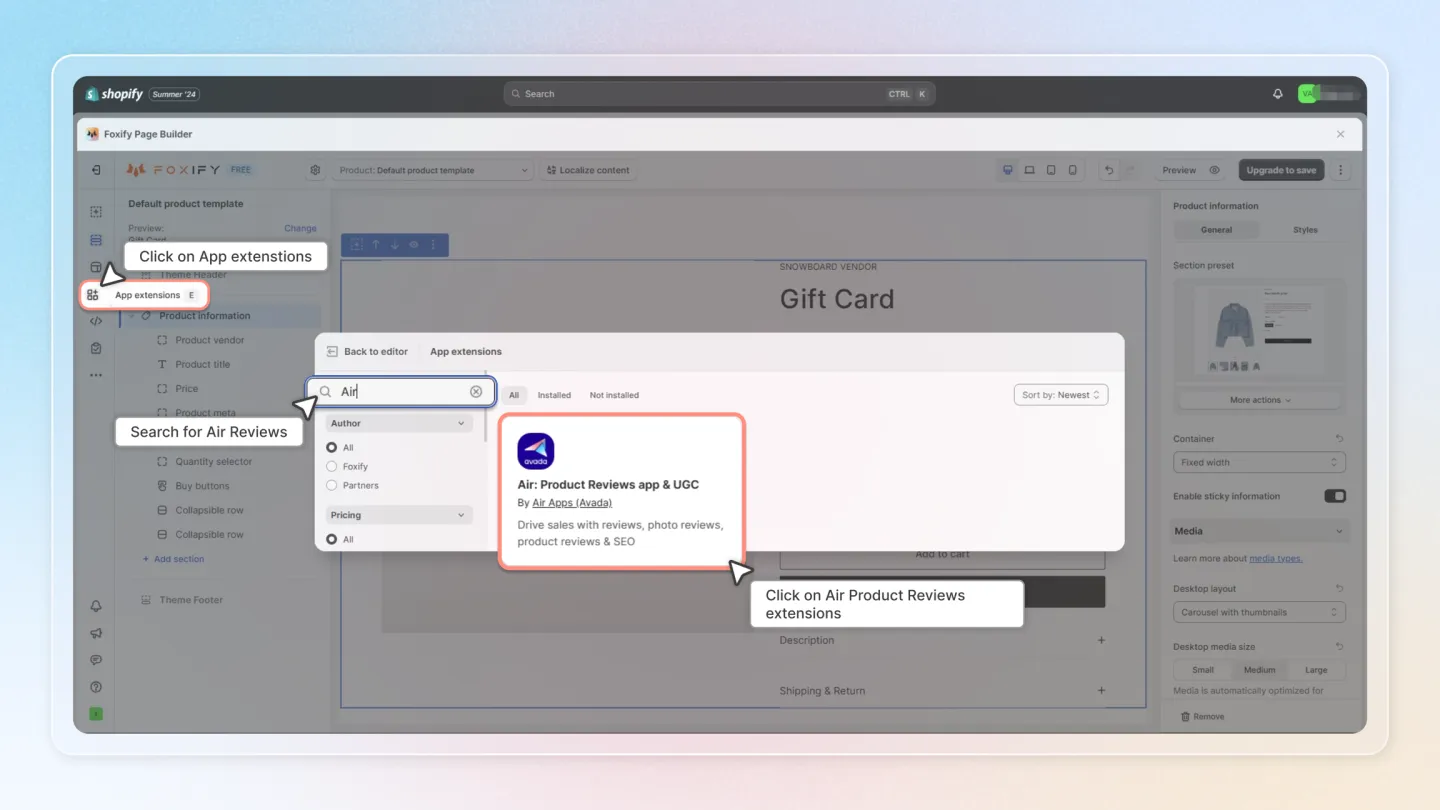This screenshot has height=810, width=1440.
Task: Click Back to editor
Action: coord(367,352)
